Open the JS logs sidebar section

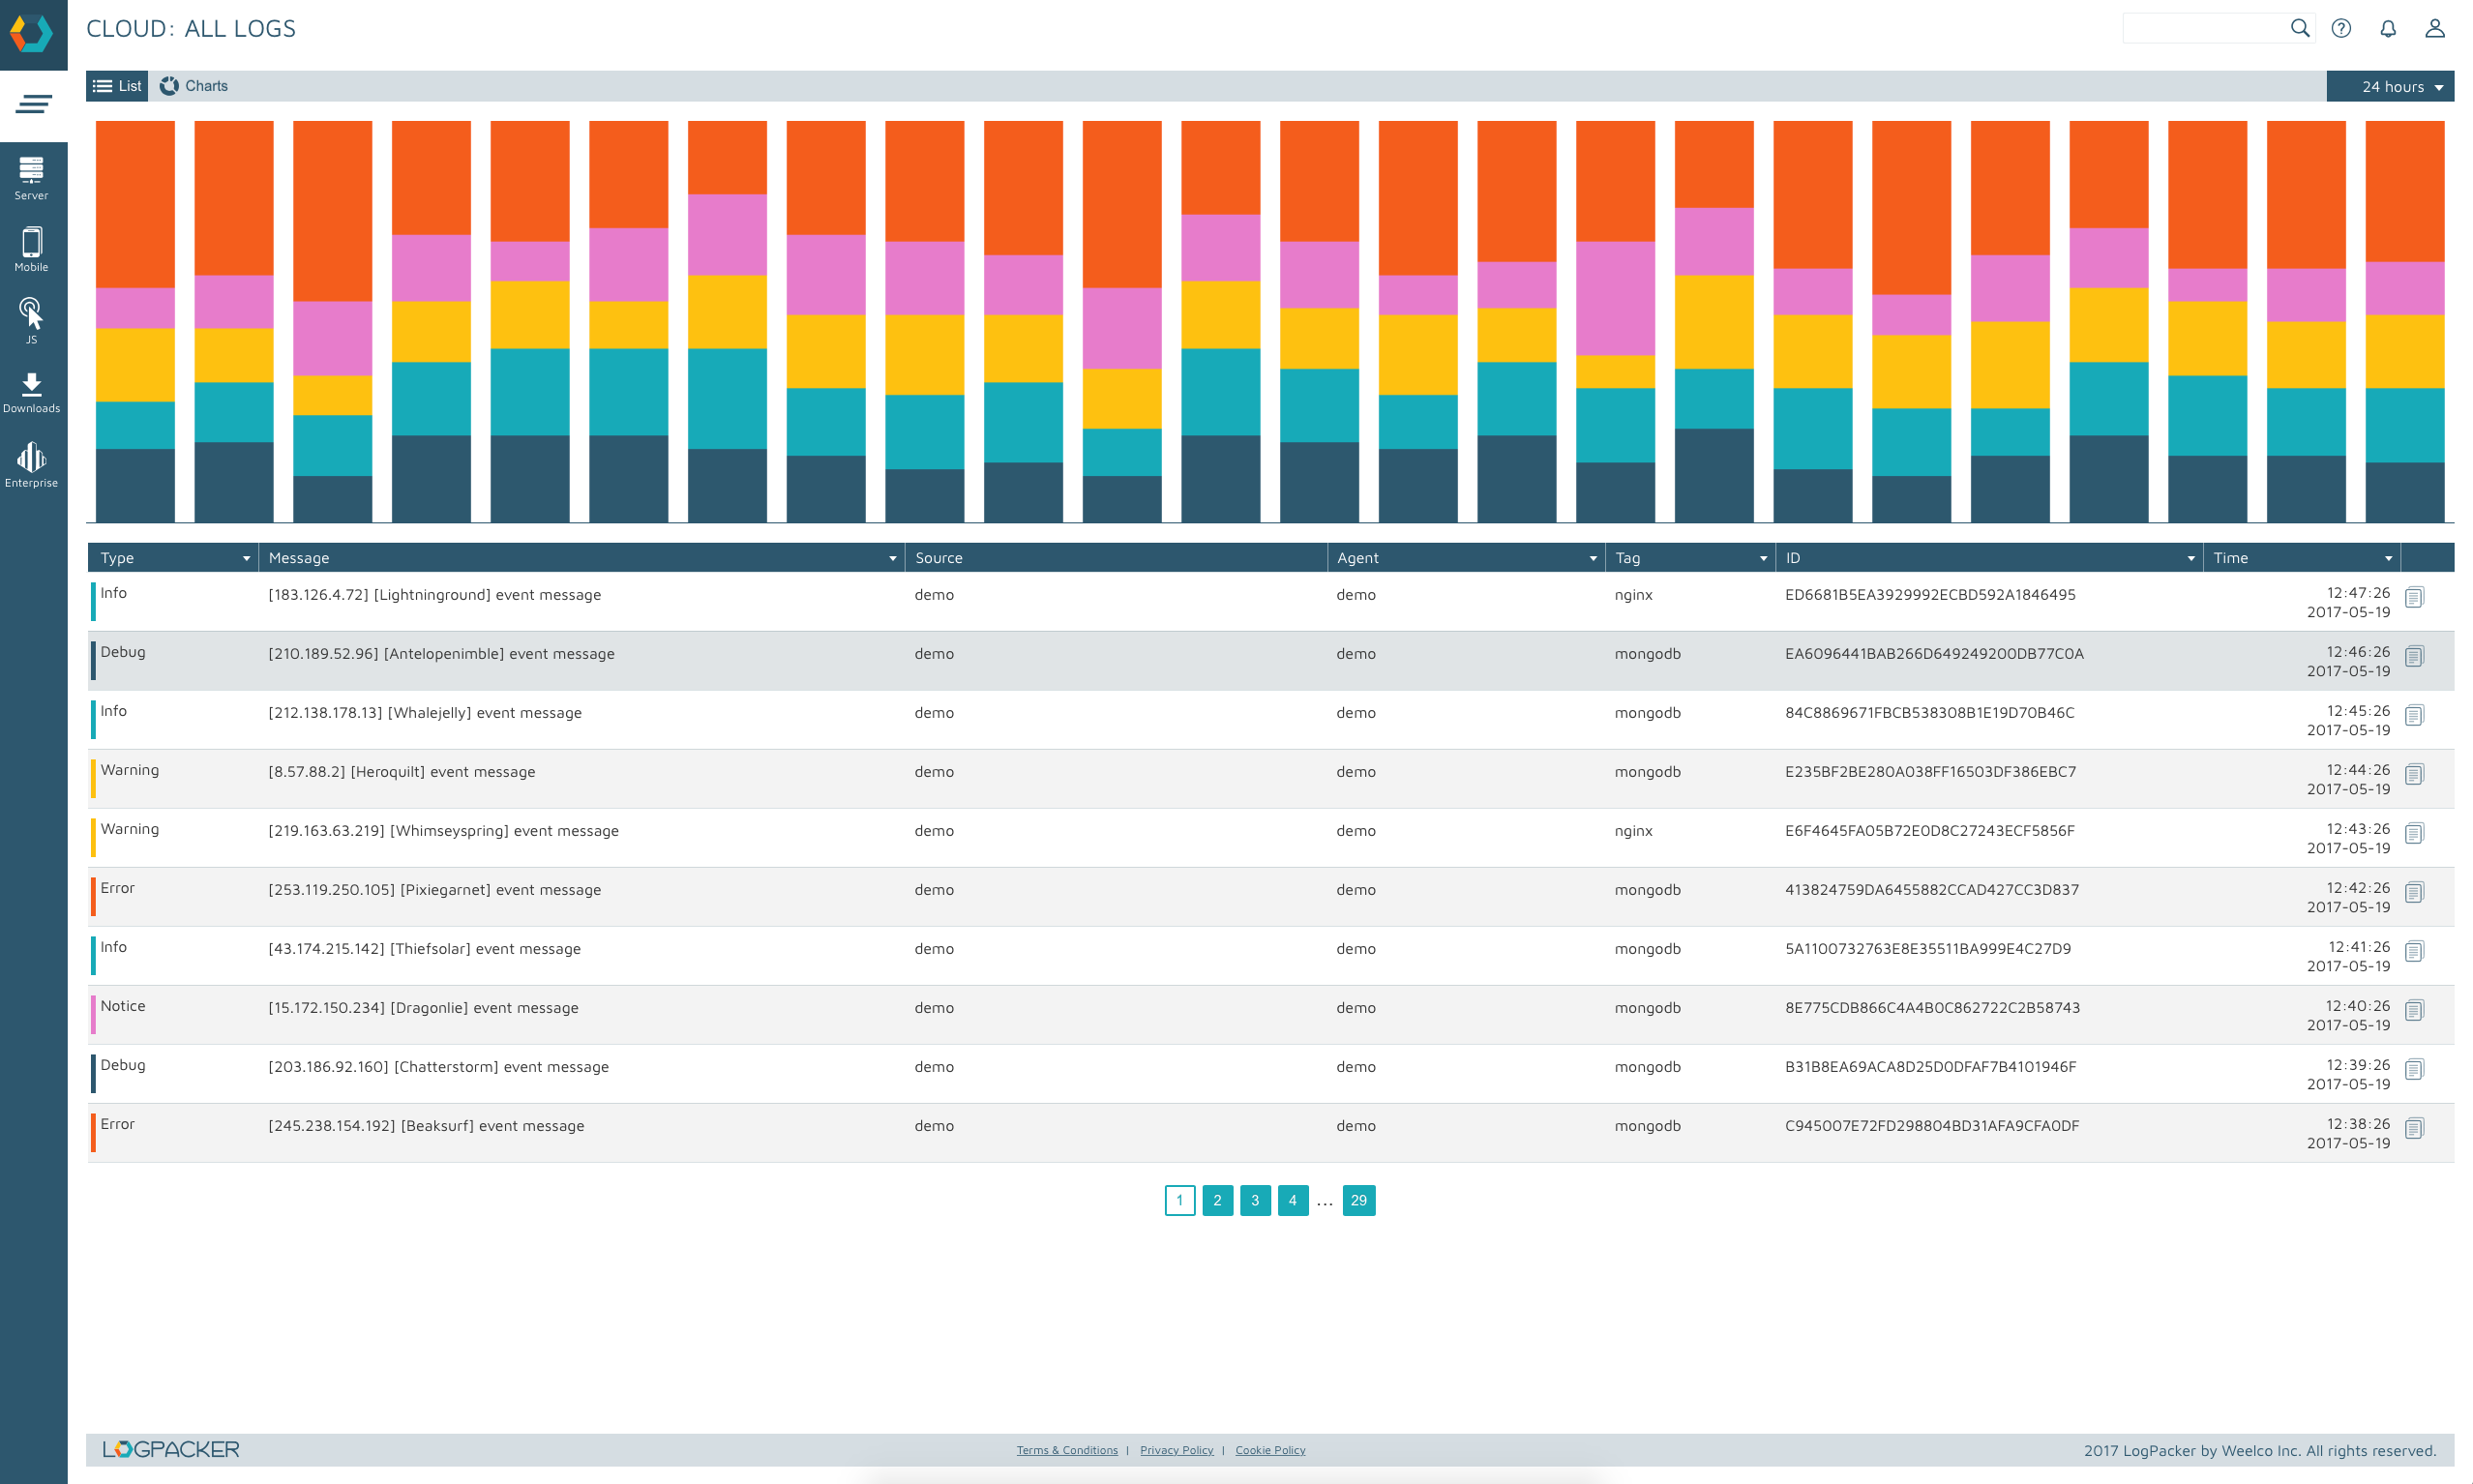coord(31,318)
